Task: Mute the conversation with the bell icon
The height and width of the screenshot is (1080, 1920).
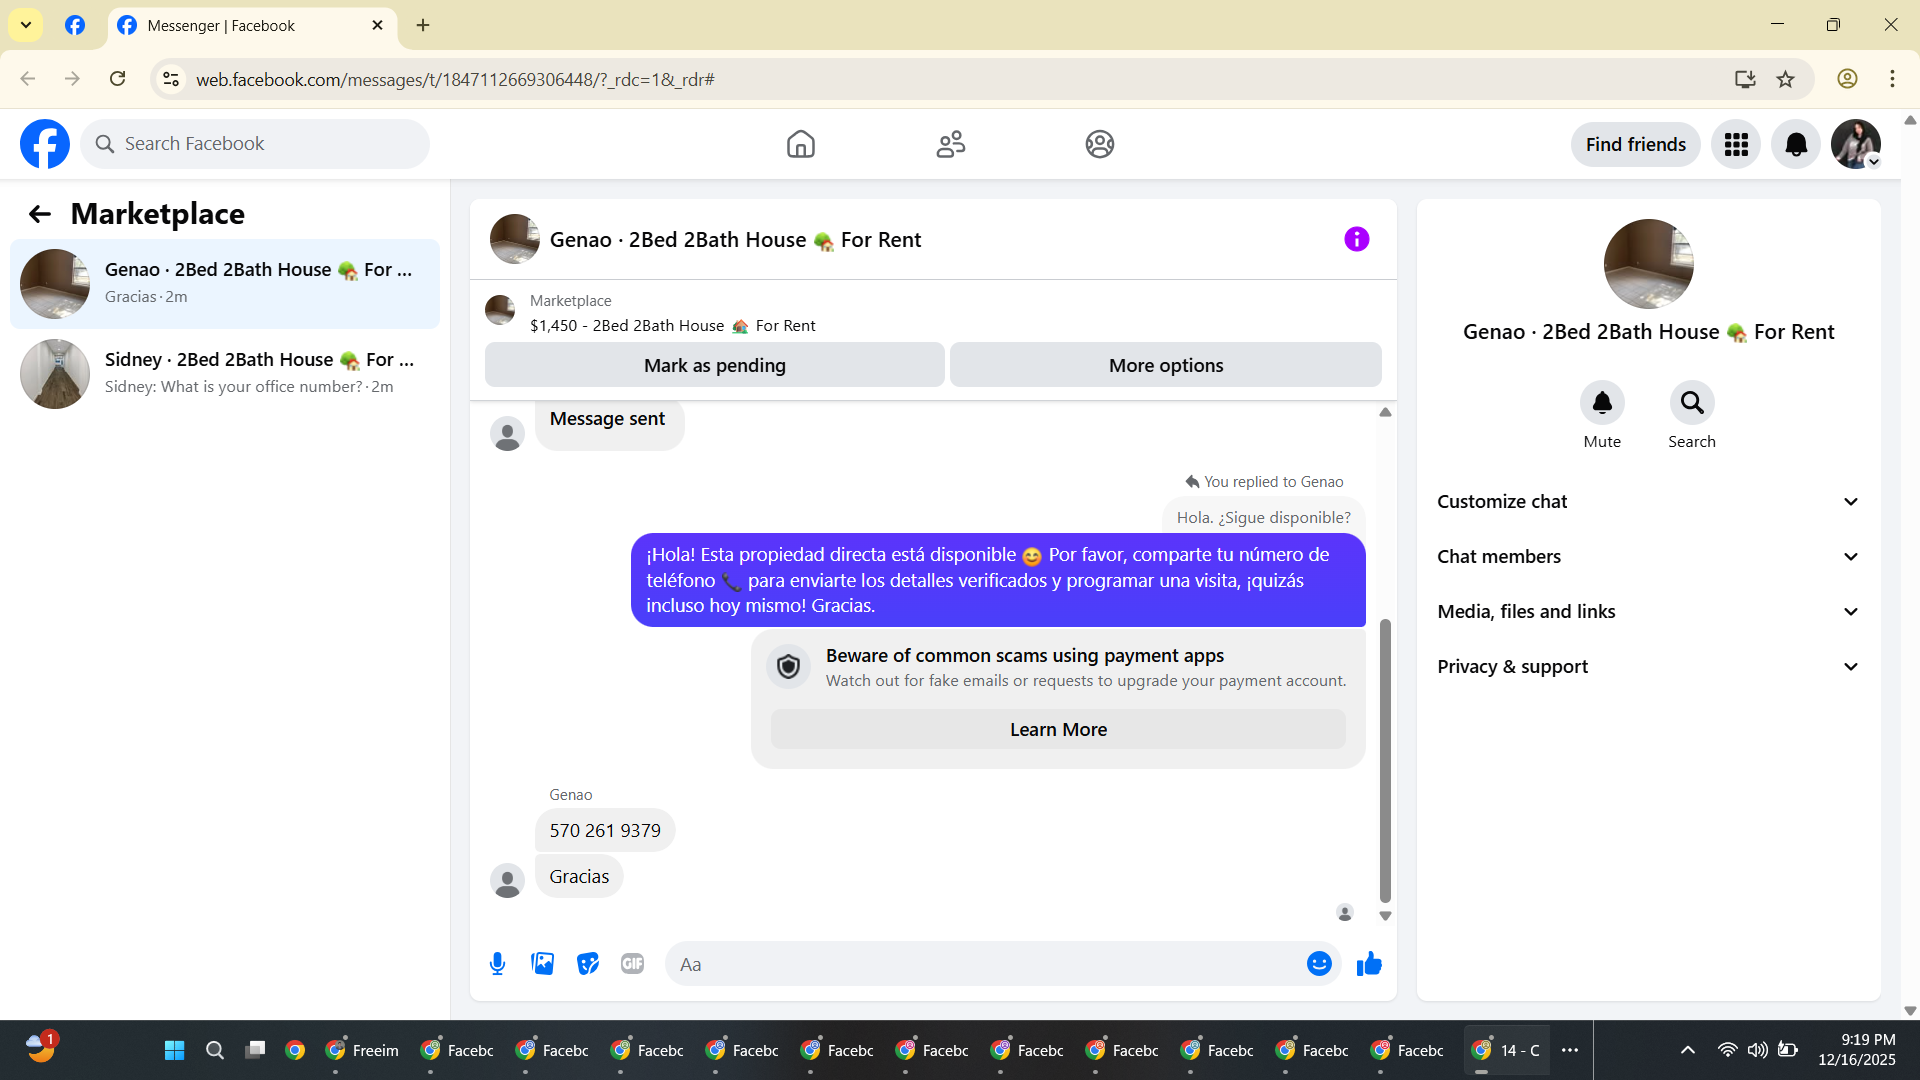Action: click(x=1602, y=403)
